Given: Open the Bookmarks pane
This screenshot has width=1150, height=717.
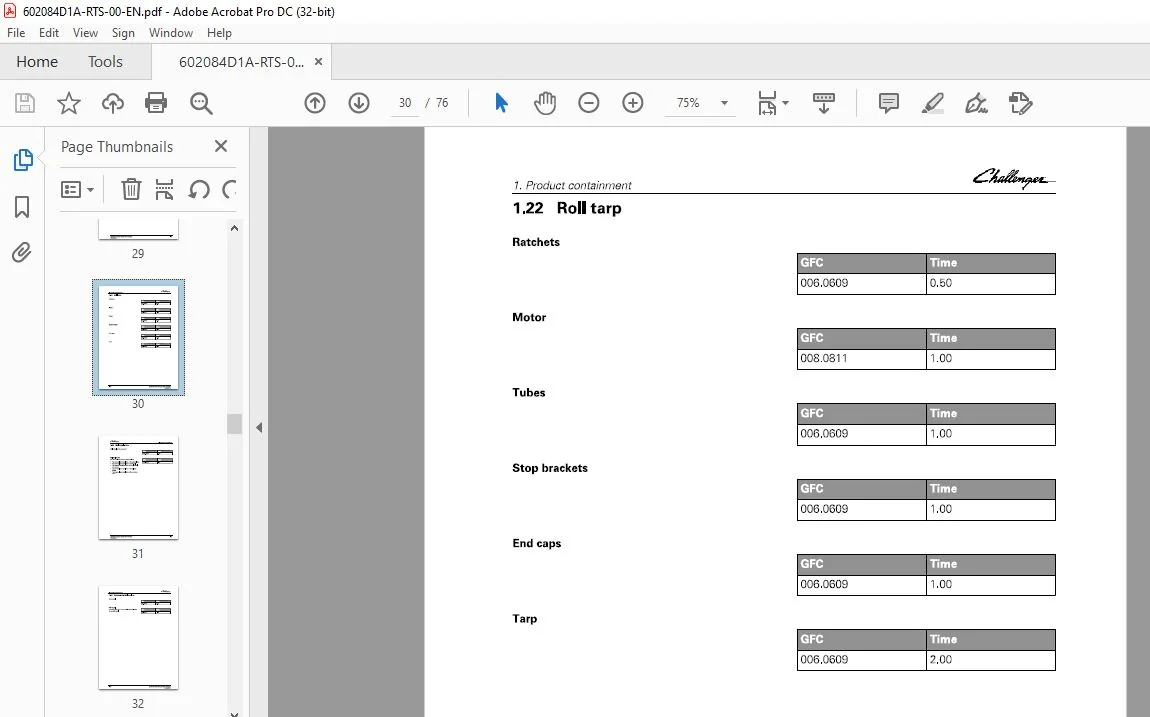Looking at the screenshot, I should [x=22, y=207].
